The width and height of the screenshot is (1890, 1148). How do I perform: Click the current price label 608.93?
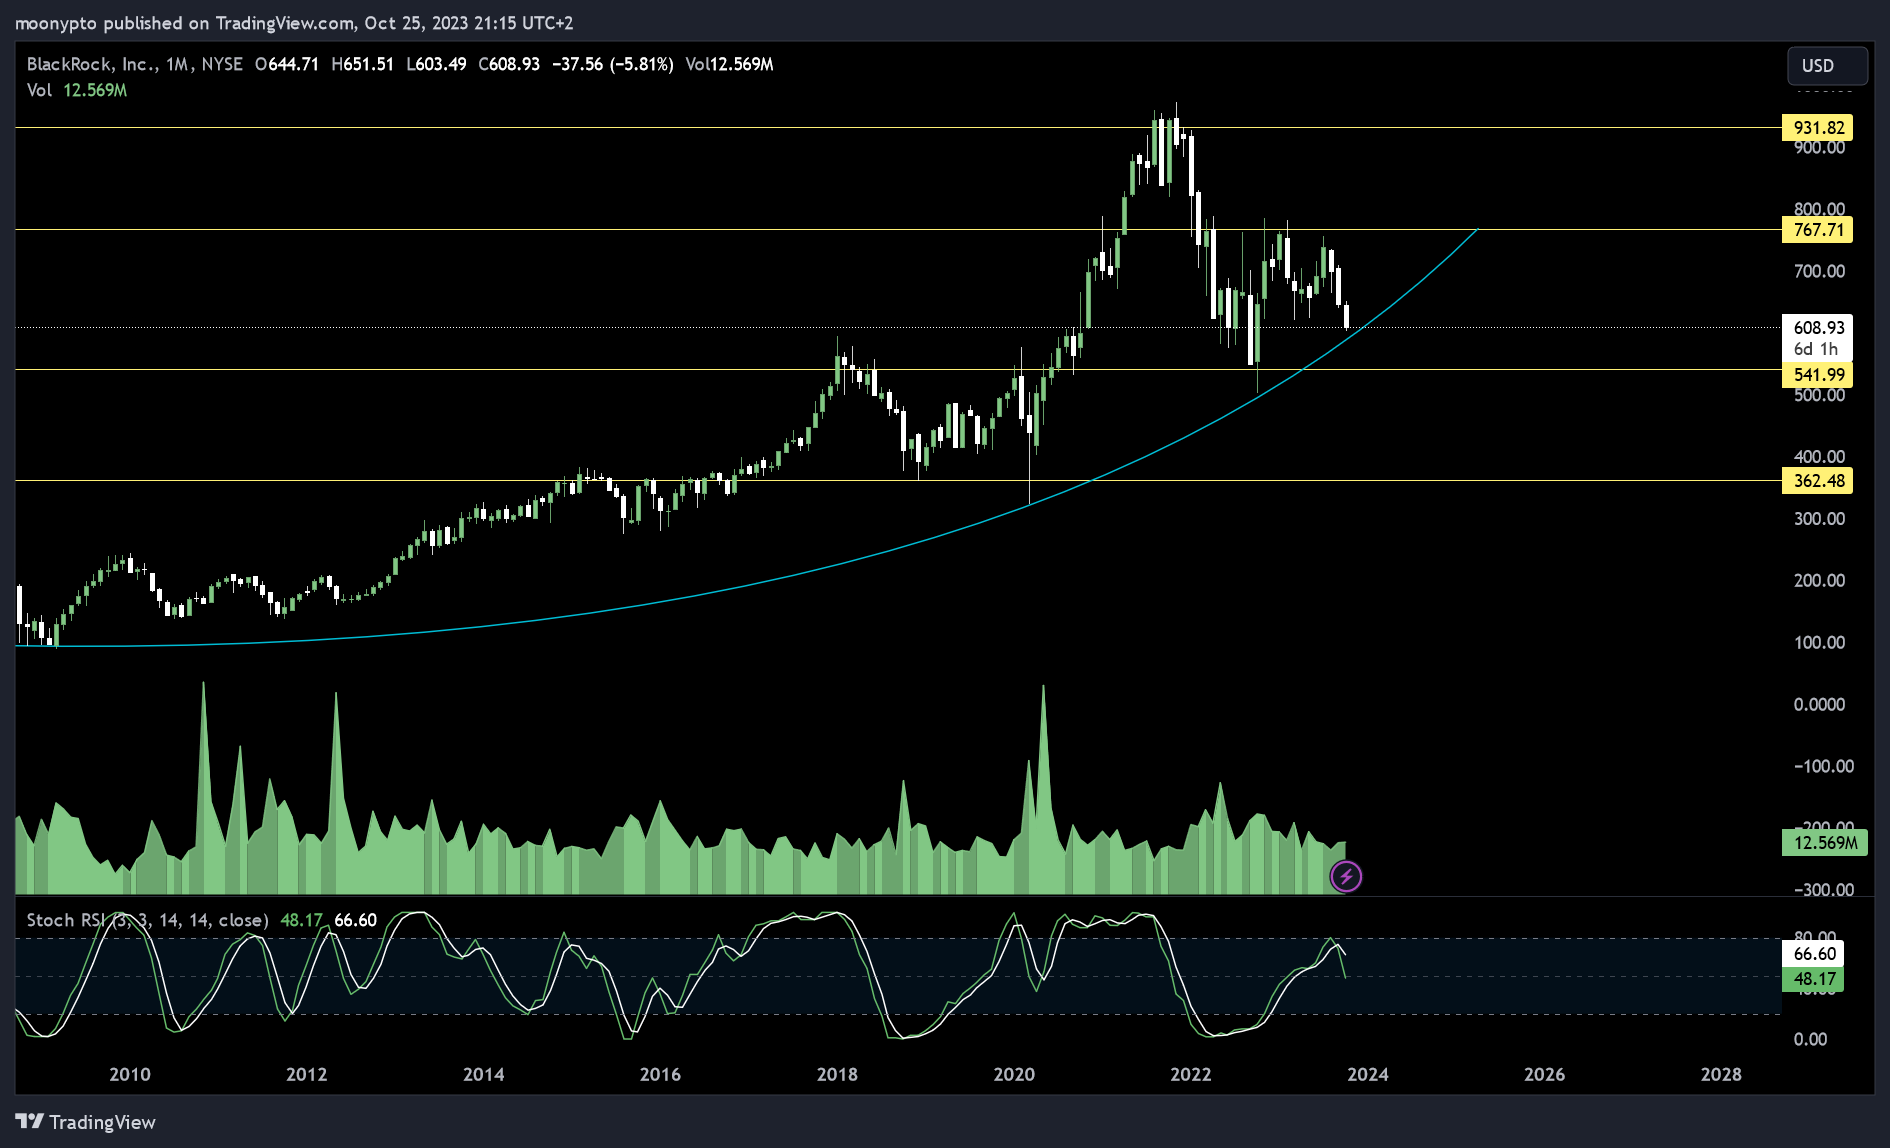[1817, 328]
